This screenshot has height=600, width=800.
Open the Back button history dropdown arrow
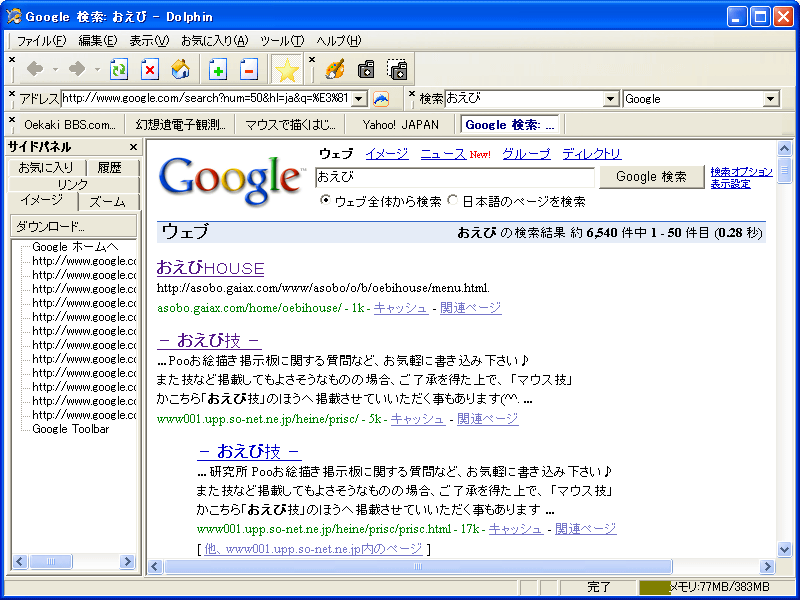coord(56,69)
